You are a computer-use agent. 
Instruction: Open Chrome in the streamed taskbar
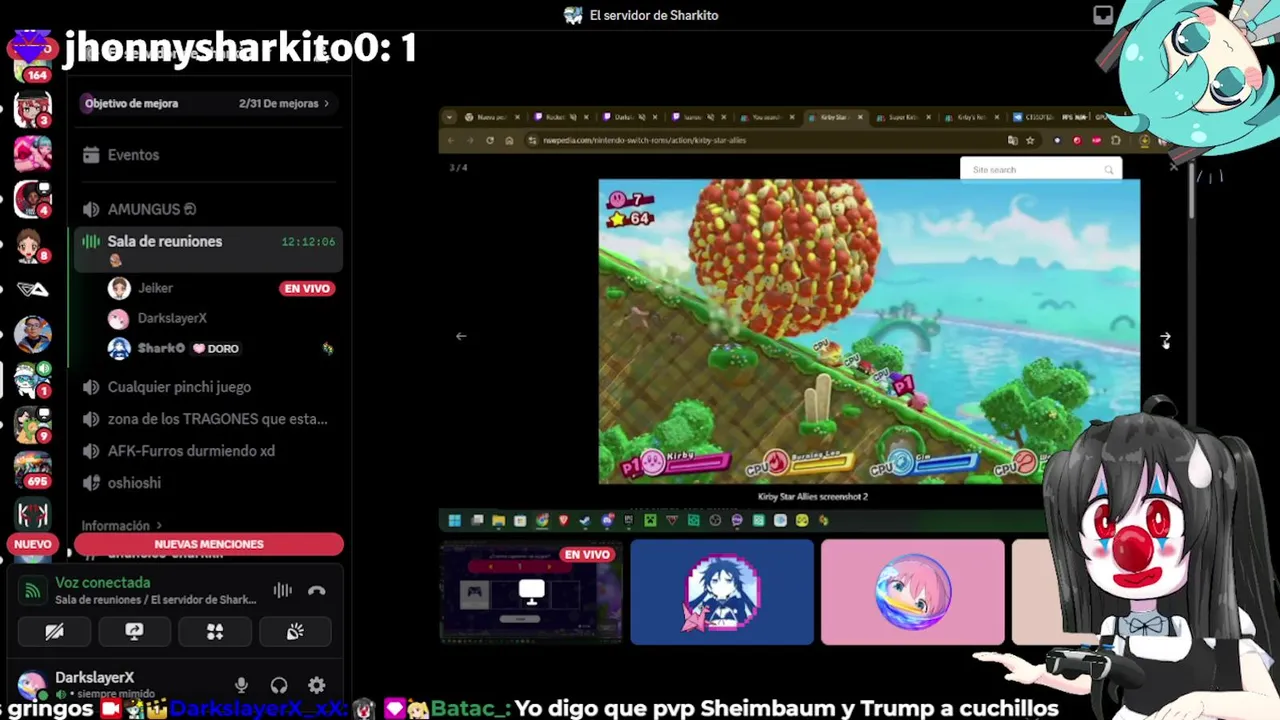(542, 520)
